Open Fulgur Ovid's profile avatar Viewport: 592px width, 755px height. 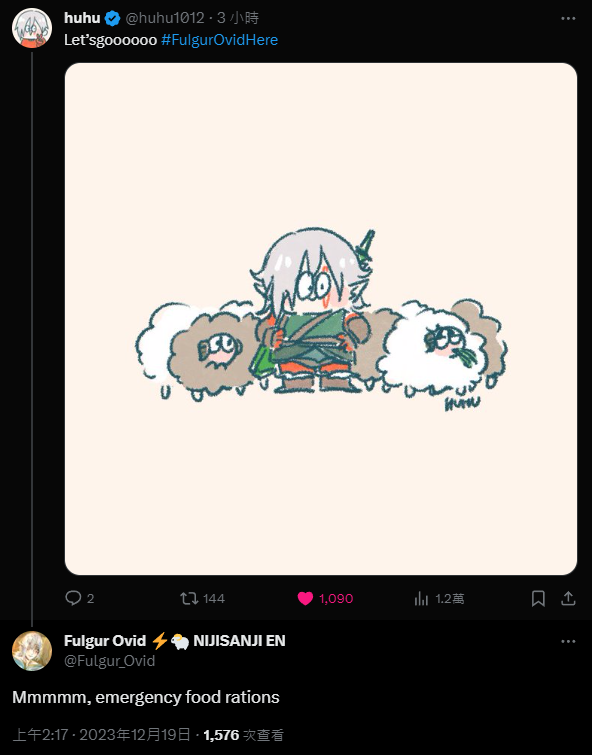point(32,651)
